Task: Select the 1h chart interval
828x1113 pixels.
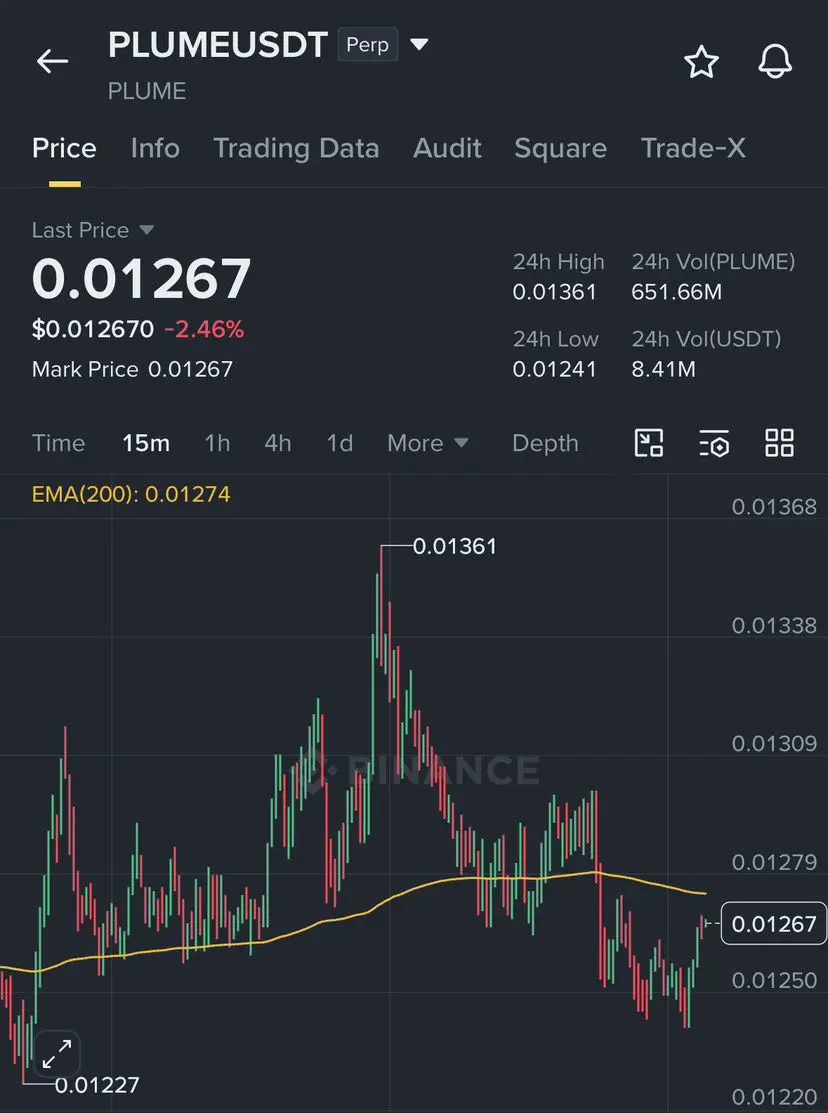Action: (217, 444)
